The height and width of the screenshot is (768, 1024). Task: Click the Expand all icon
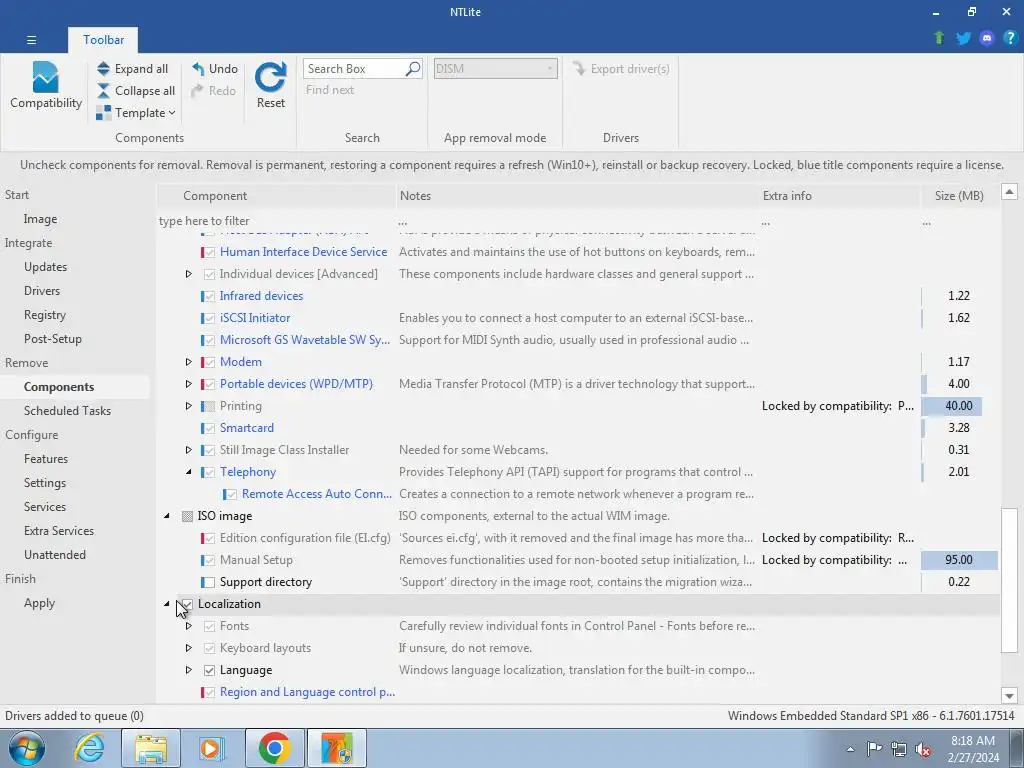tap(103, 69)
